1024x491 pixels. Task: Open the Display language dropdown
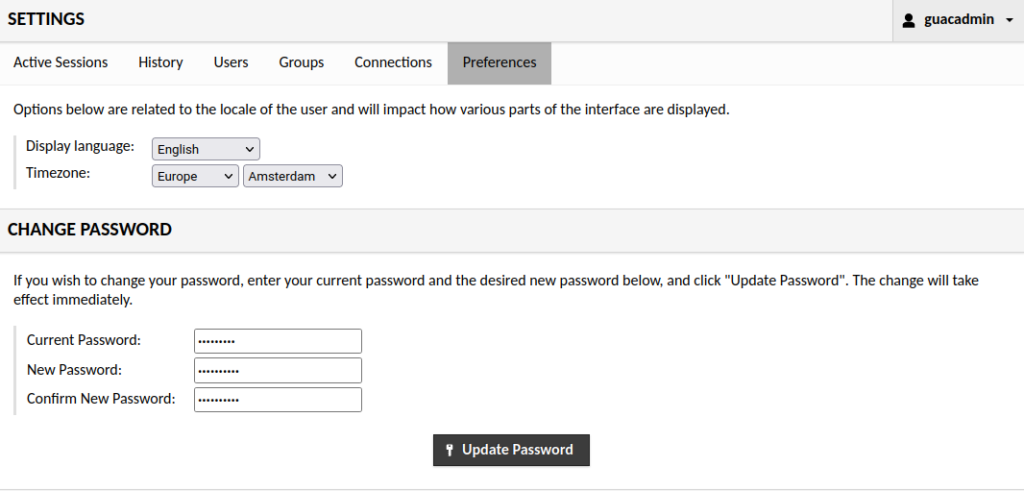pos(206,149)
